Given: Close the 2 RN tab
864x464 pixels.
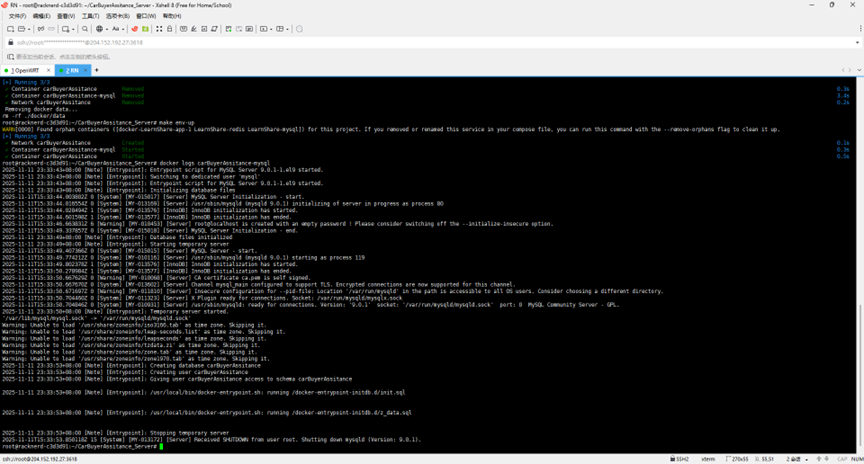Looking at the screenshot, I should 85,71.
